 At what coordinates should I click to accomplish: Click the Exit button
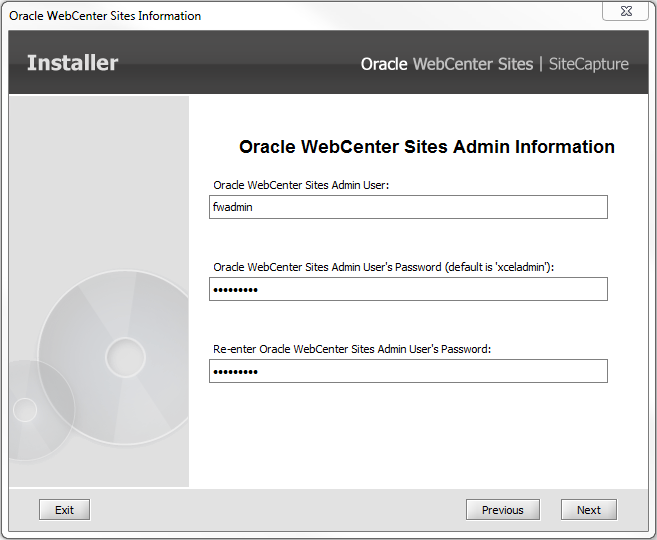64,509
